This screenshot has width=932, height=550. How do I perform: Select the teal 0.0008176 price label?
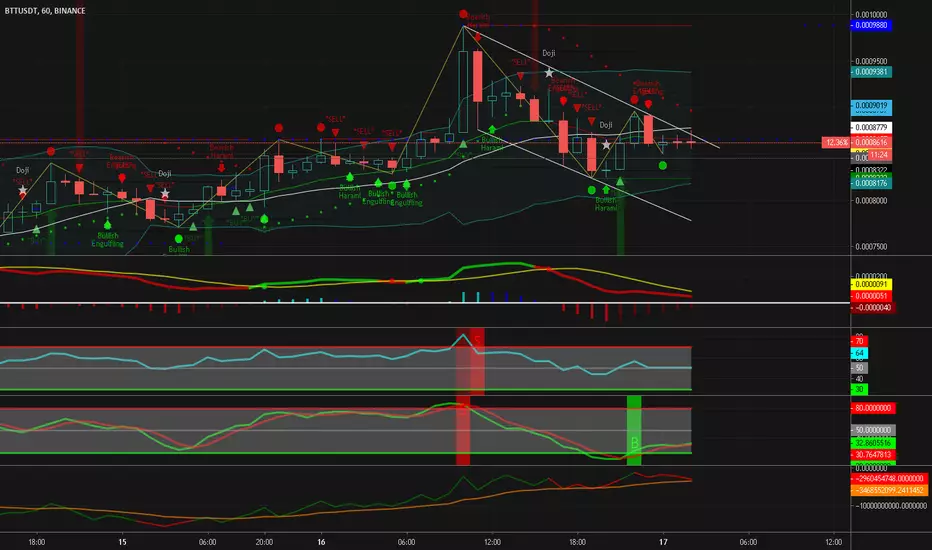(x=871, y=184)
